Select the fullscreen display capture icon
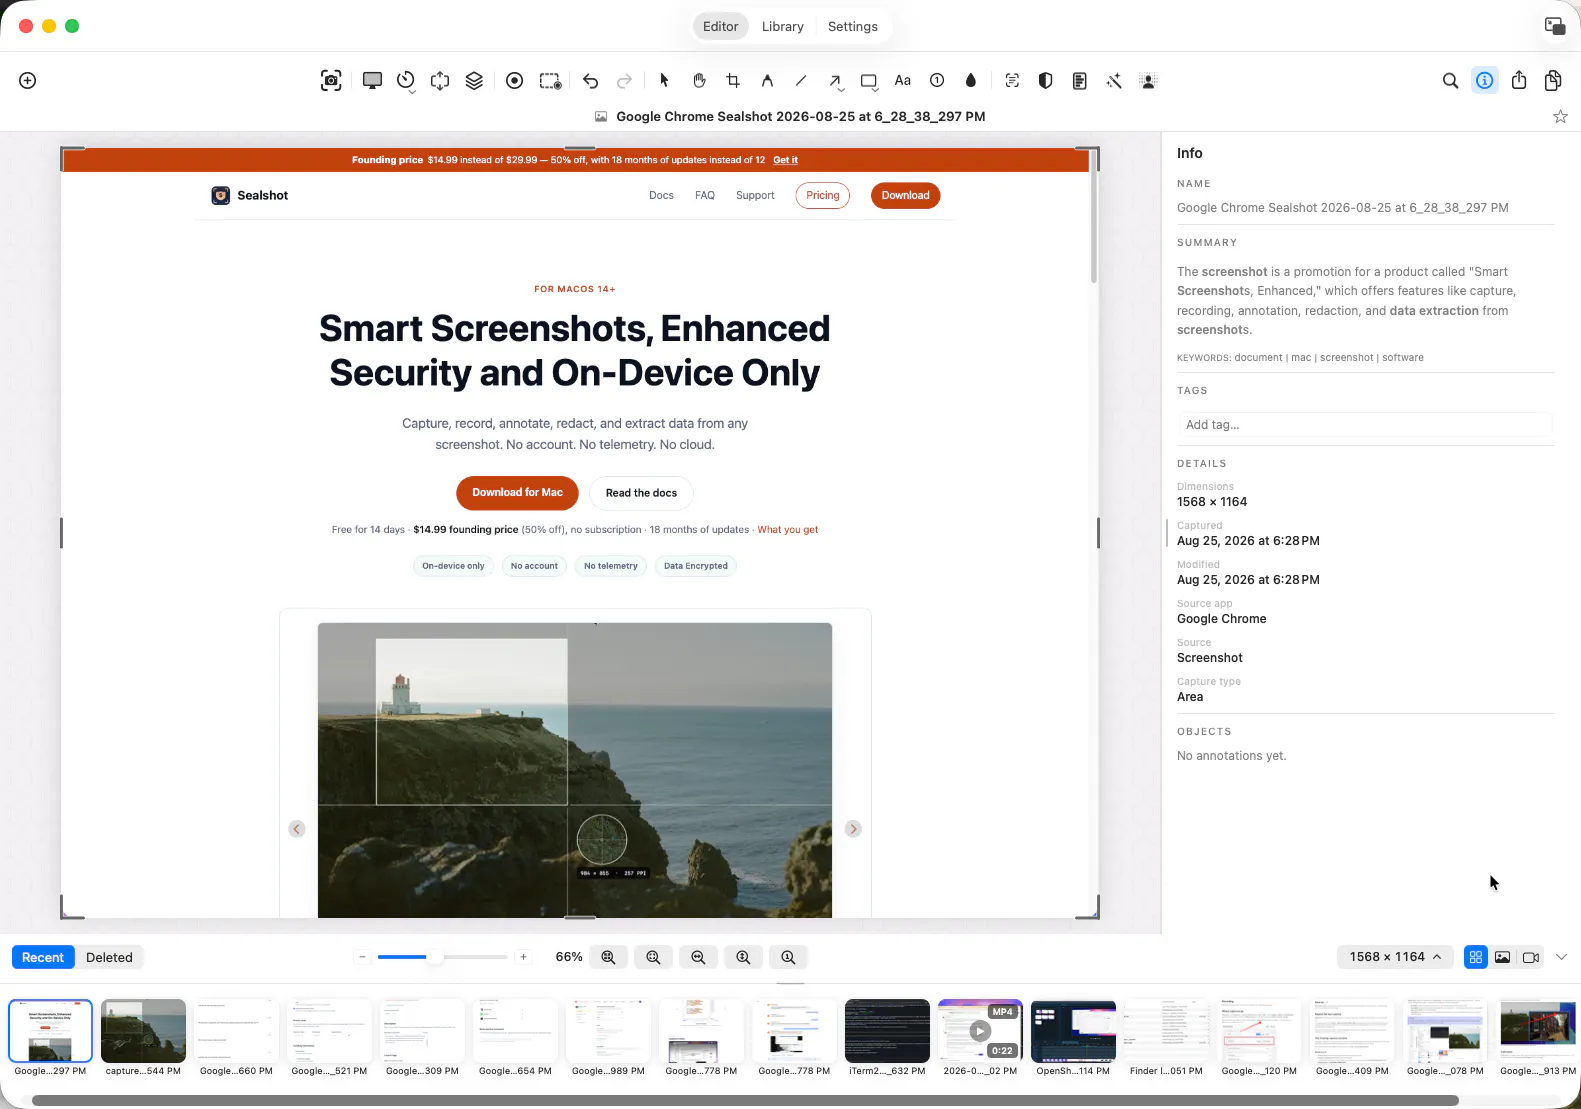The height and width of the screenshot is (1109, 1581). point(372,81)
